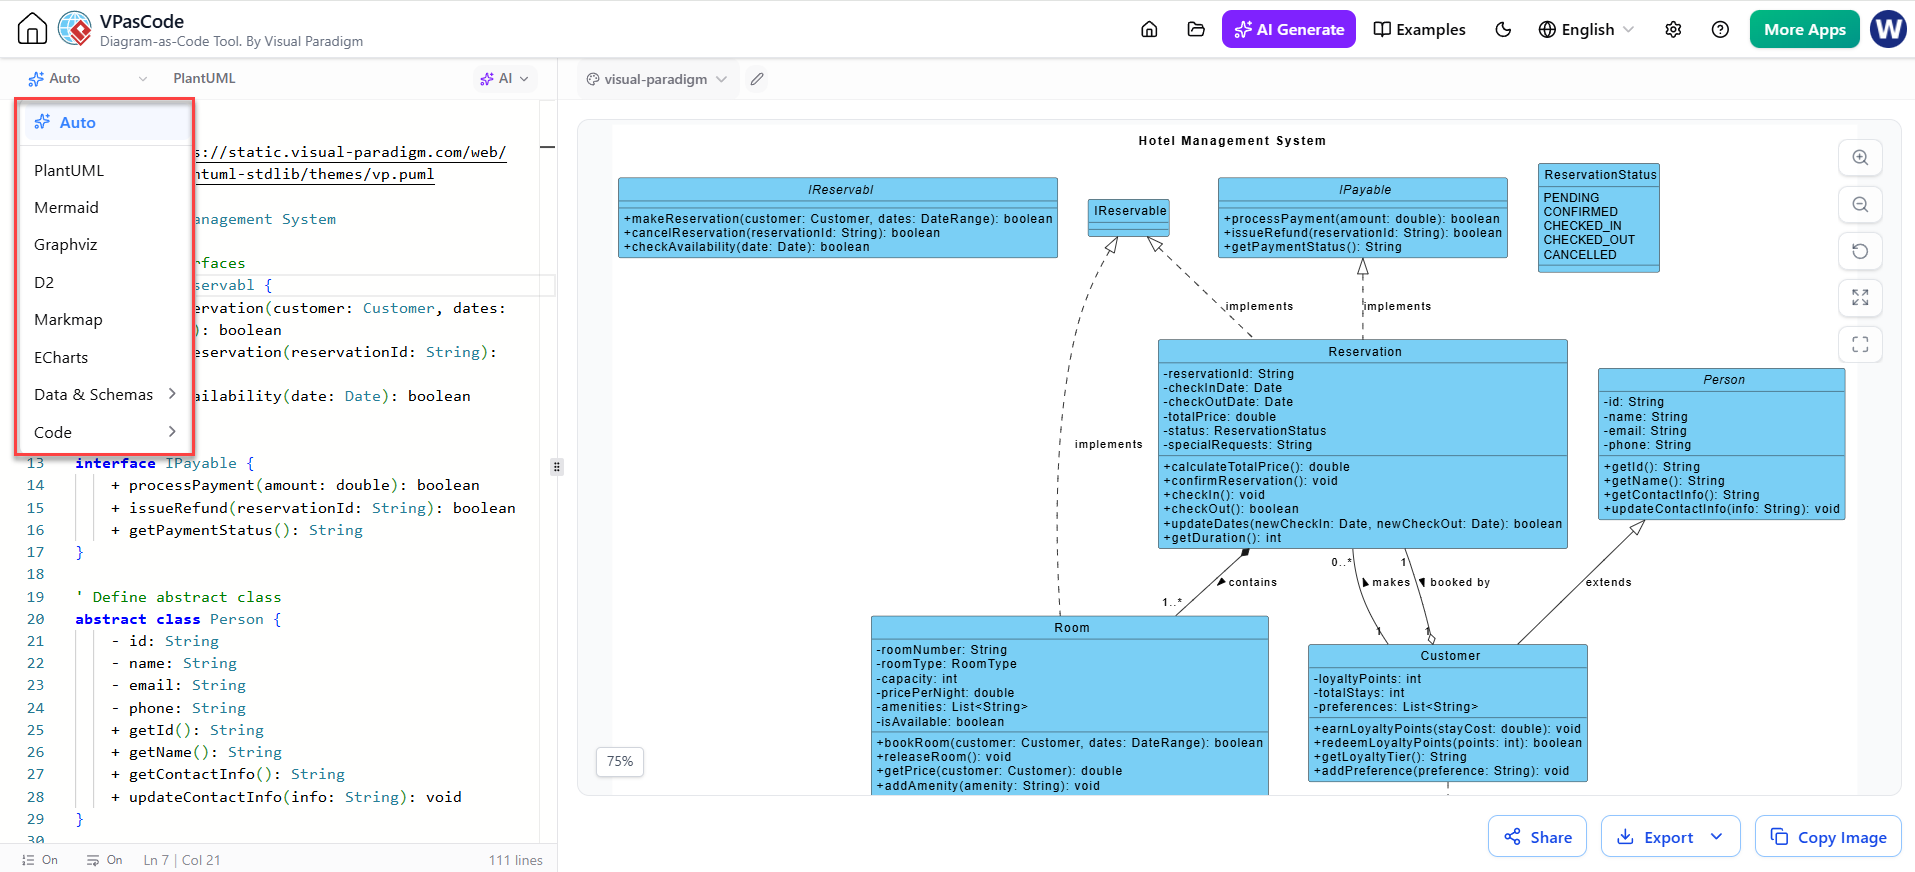
Task: Open the English language dropdown
Action: (1586, 29)
